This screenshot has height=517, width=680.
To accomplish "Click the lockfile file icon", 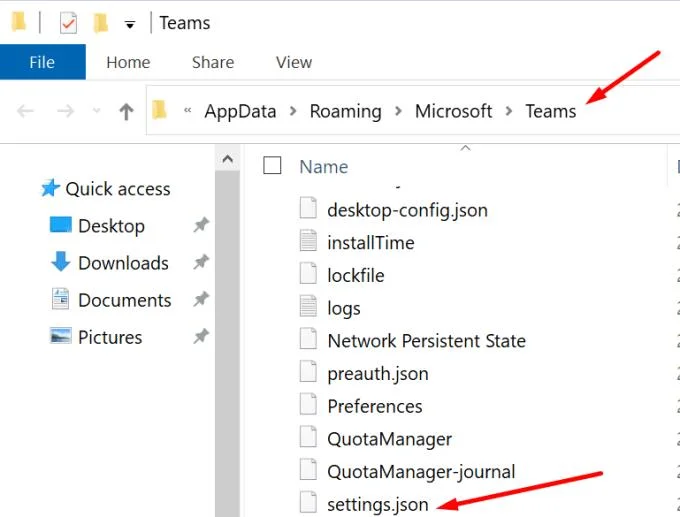I will (x=308, y=273).
